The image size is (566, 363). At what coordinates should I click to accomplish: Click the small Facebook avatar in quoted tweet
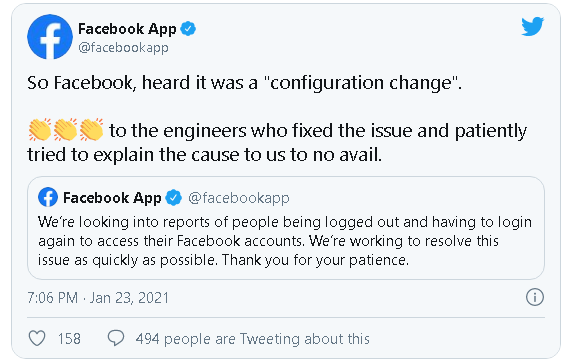pyautogui.click(x=48, y=197)
